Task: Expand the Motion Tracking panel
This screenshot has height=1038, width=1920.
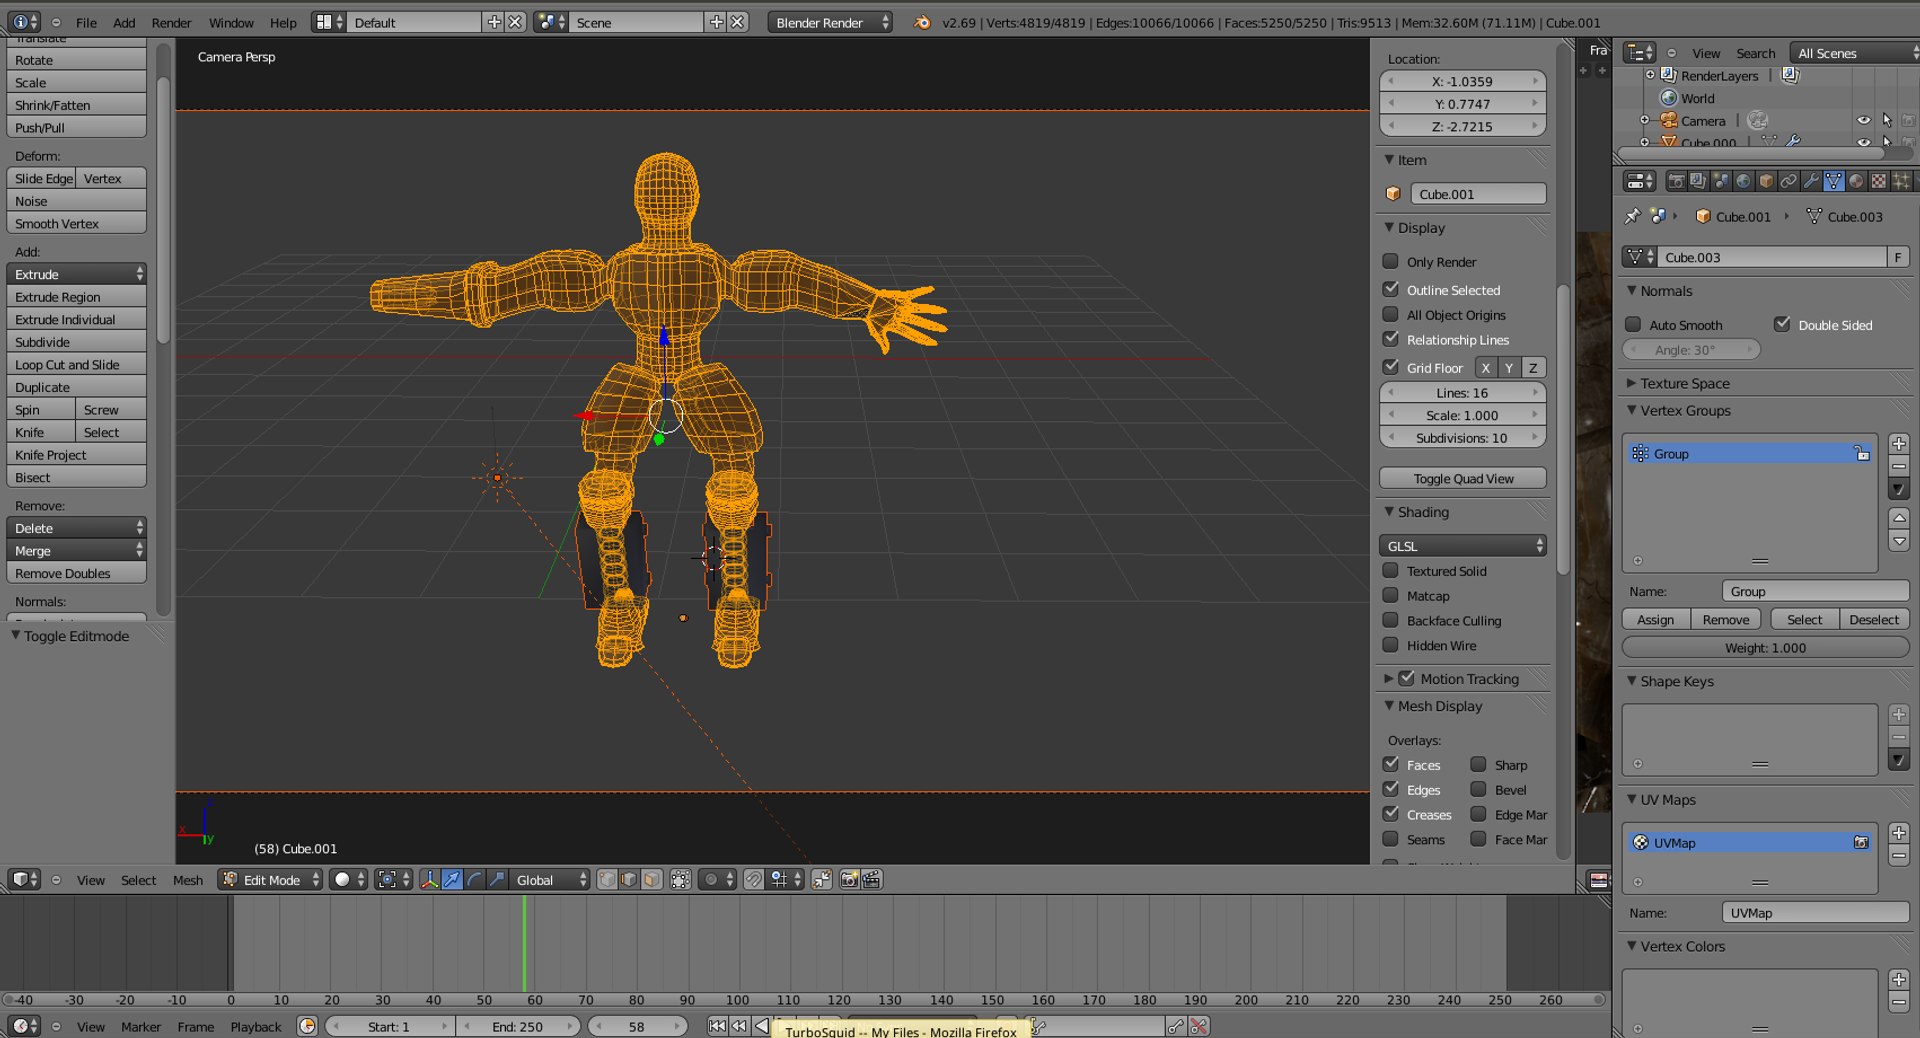Action: point(1388,678)
